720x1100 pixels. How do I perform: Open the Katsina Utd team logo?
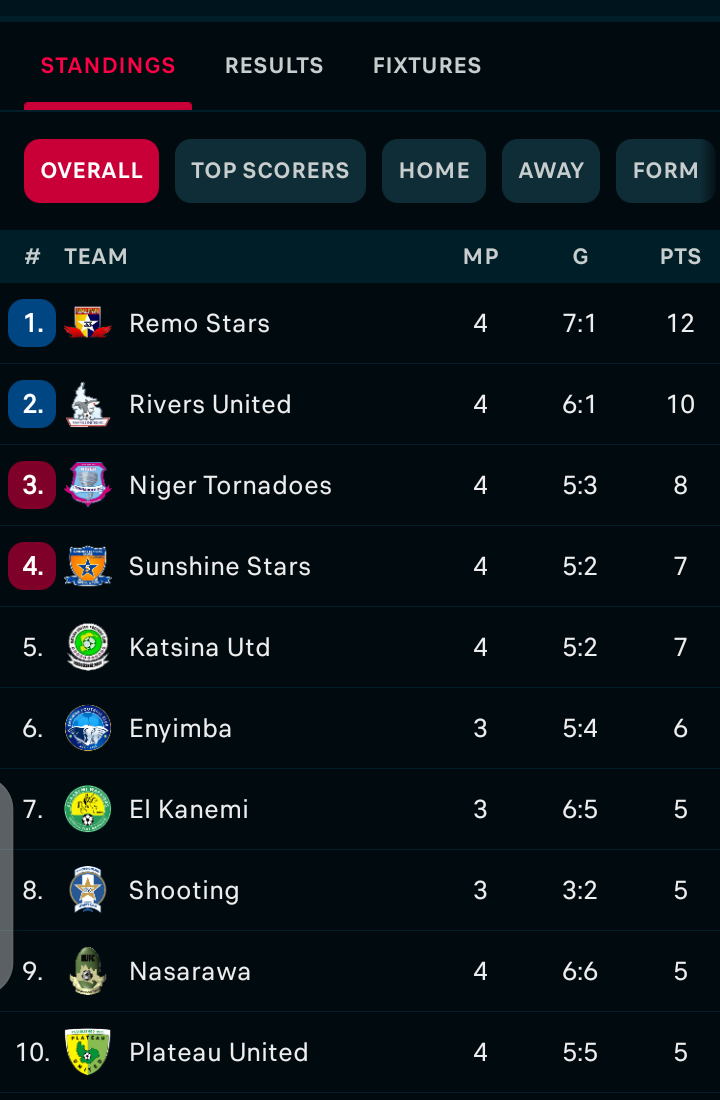(87, 647)
